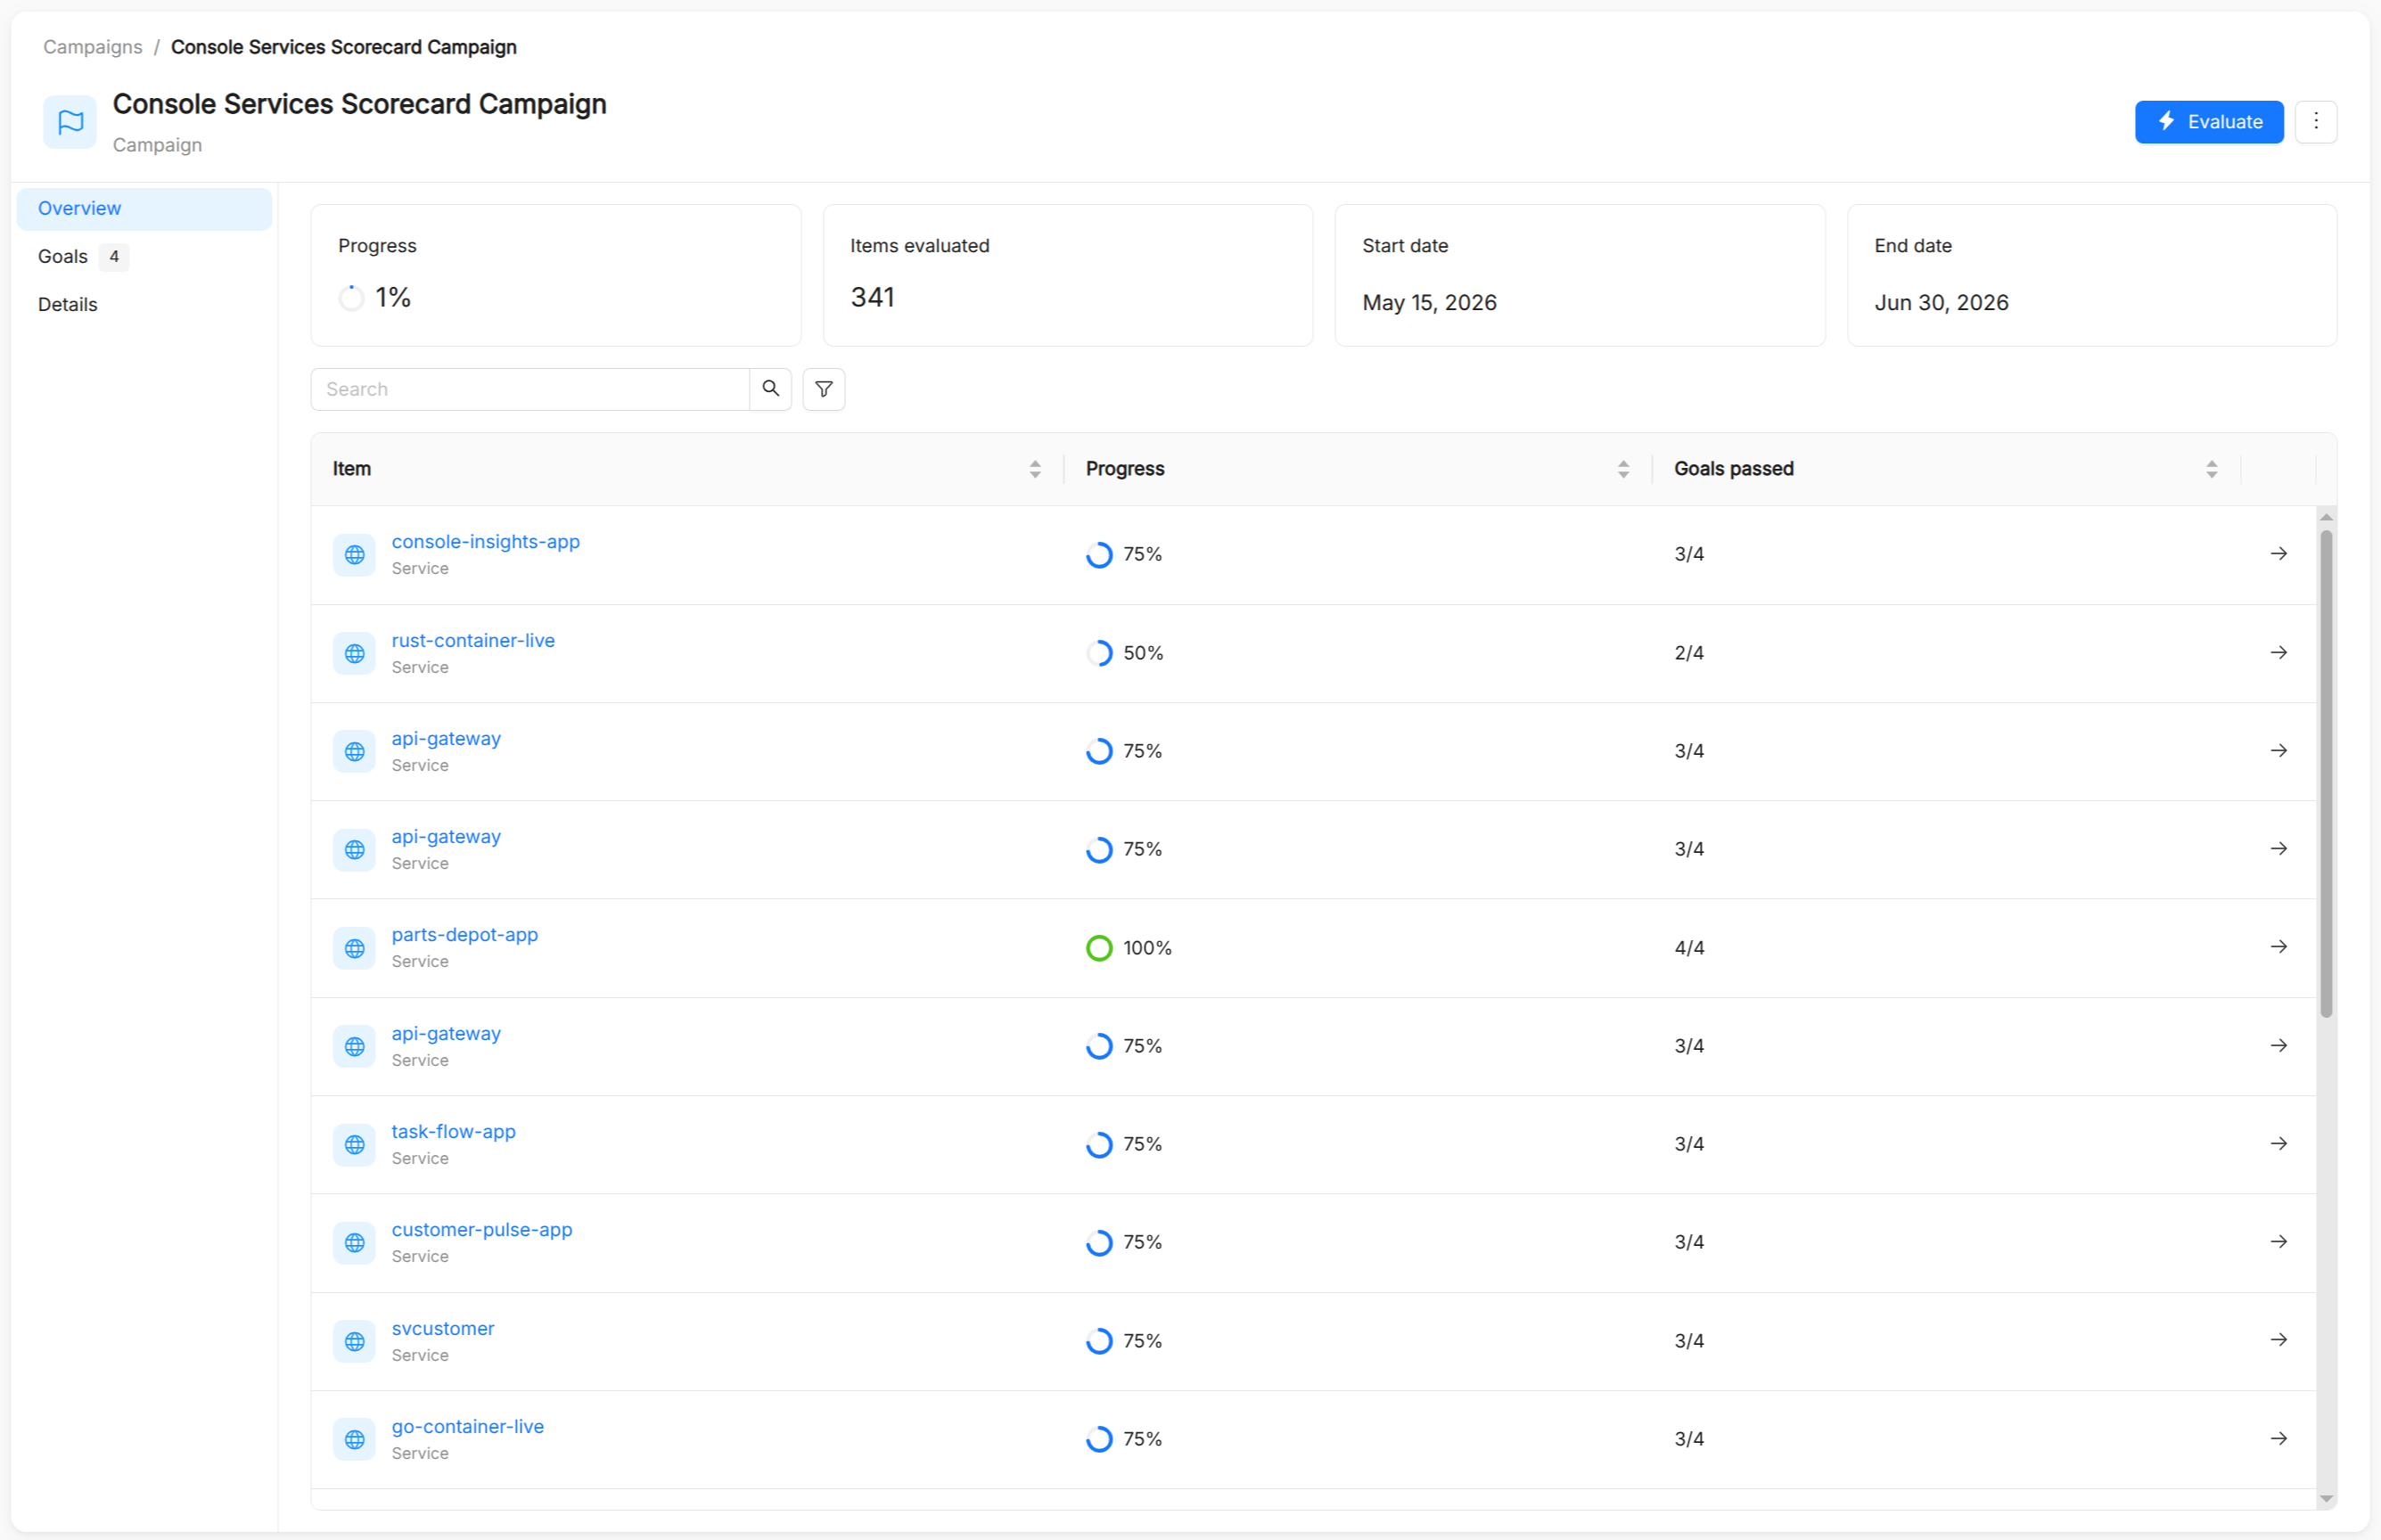Select the Overview sidebar tab
This screenshot has width=2381, height=1540.
pyautogui.click(x=144, y=208)
